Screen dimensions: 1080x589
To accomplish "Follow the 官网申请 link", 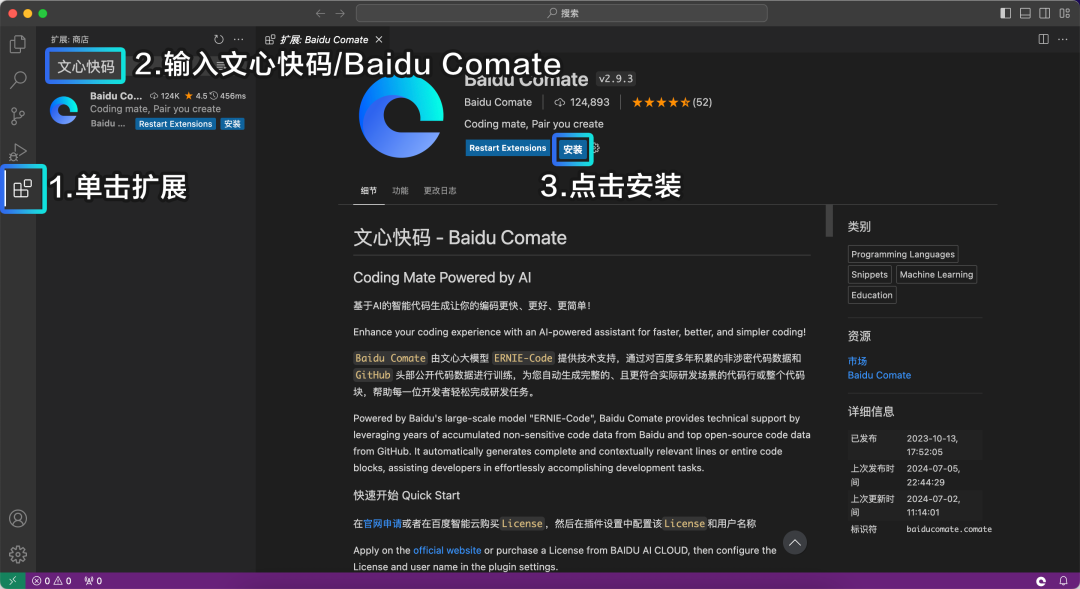I will coord(382,524).
